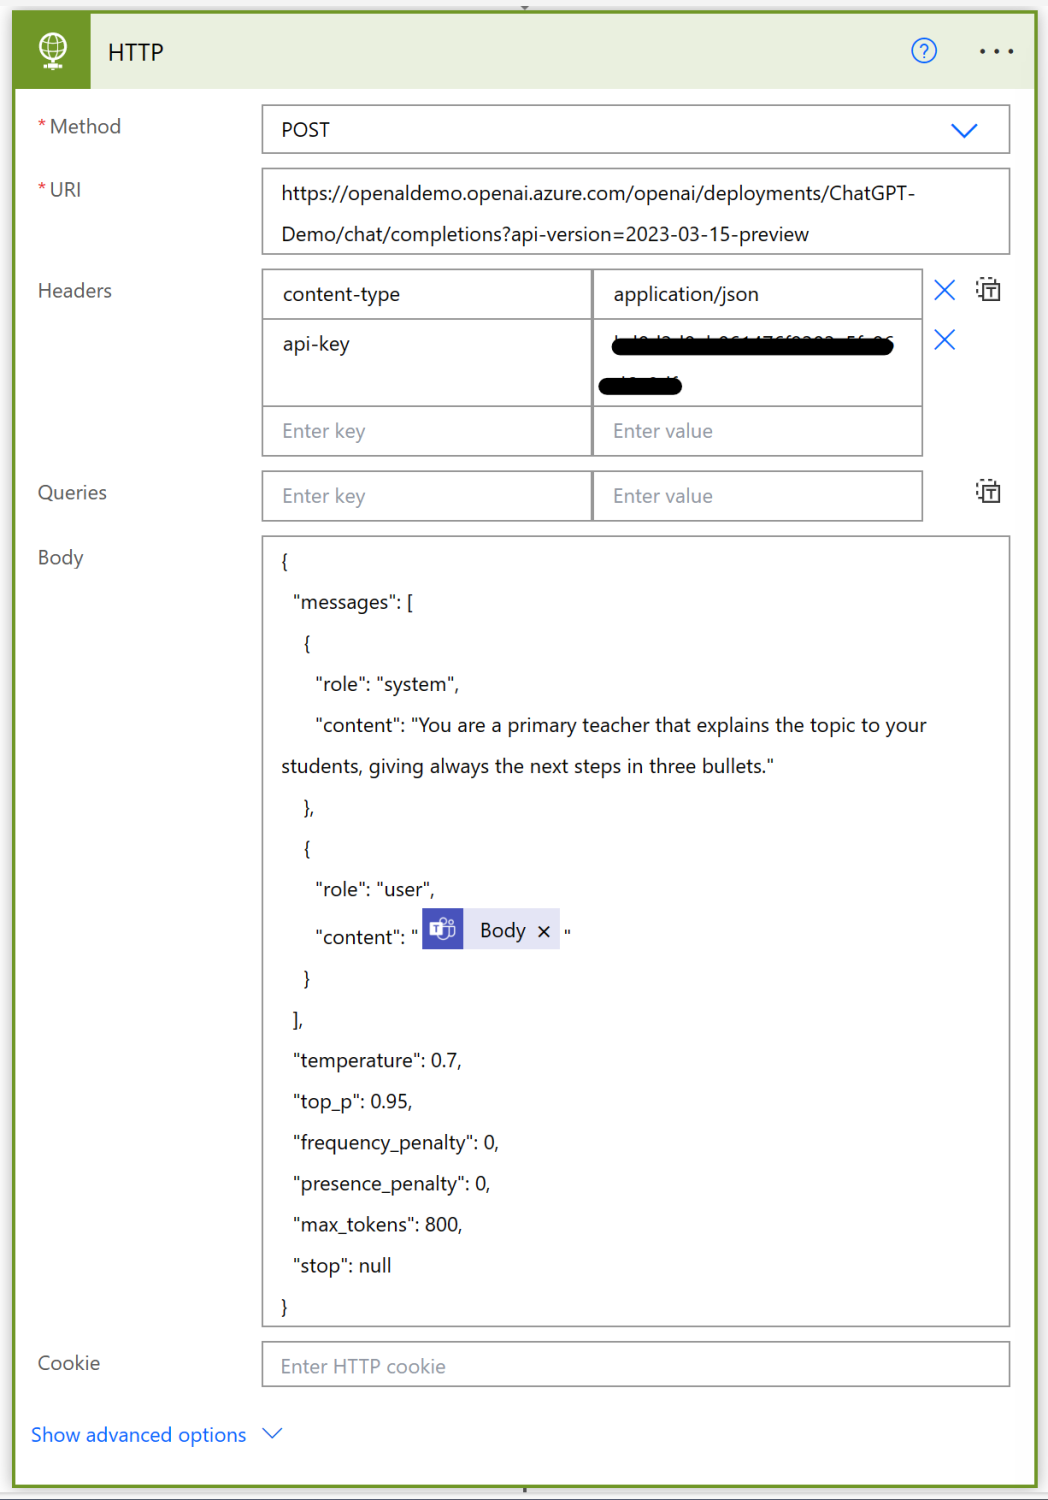Click the empty Headers Enter value field
1048x1500 pixels.
coord(757,431)
